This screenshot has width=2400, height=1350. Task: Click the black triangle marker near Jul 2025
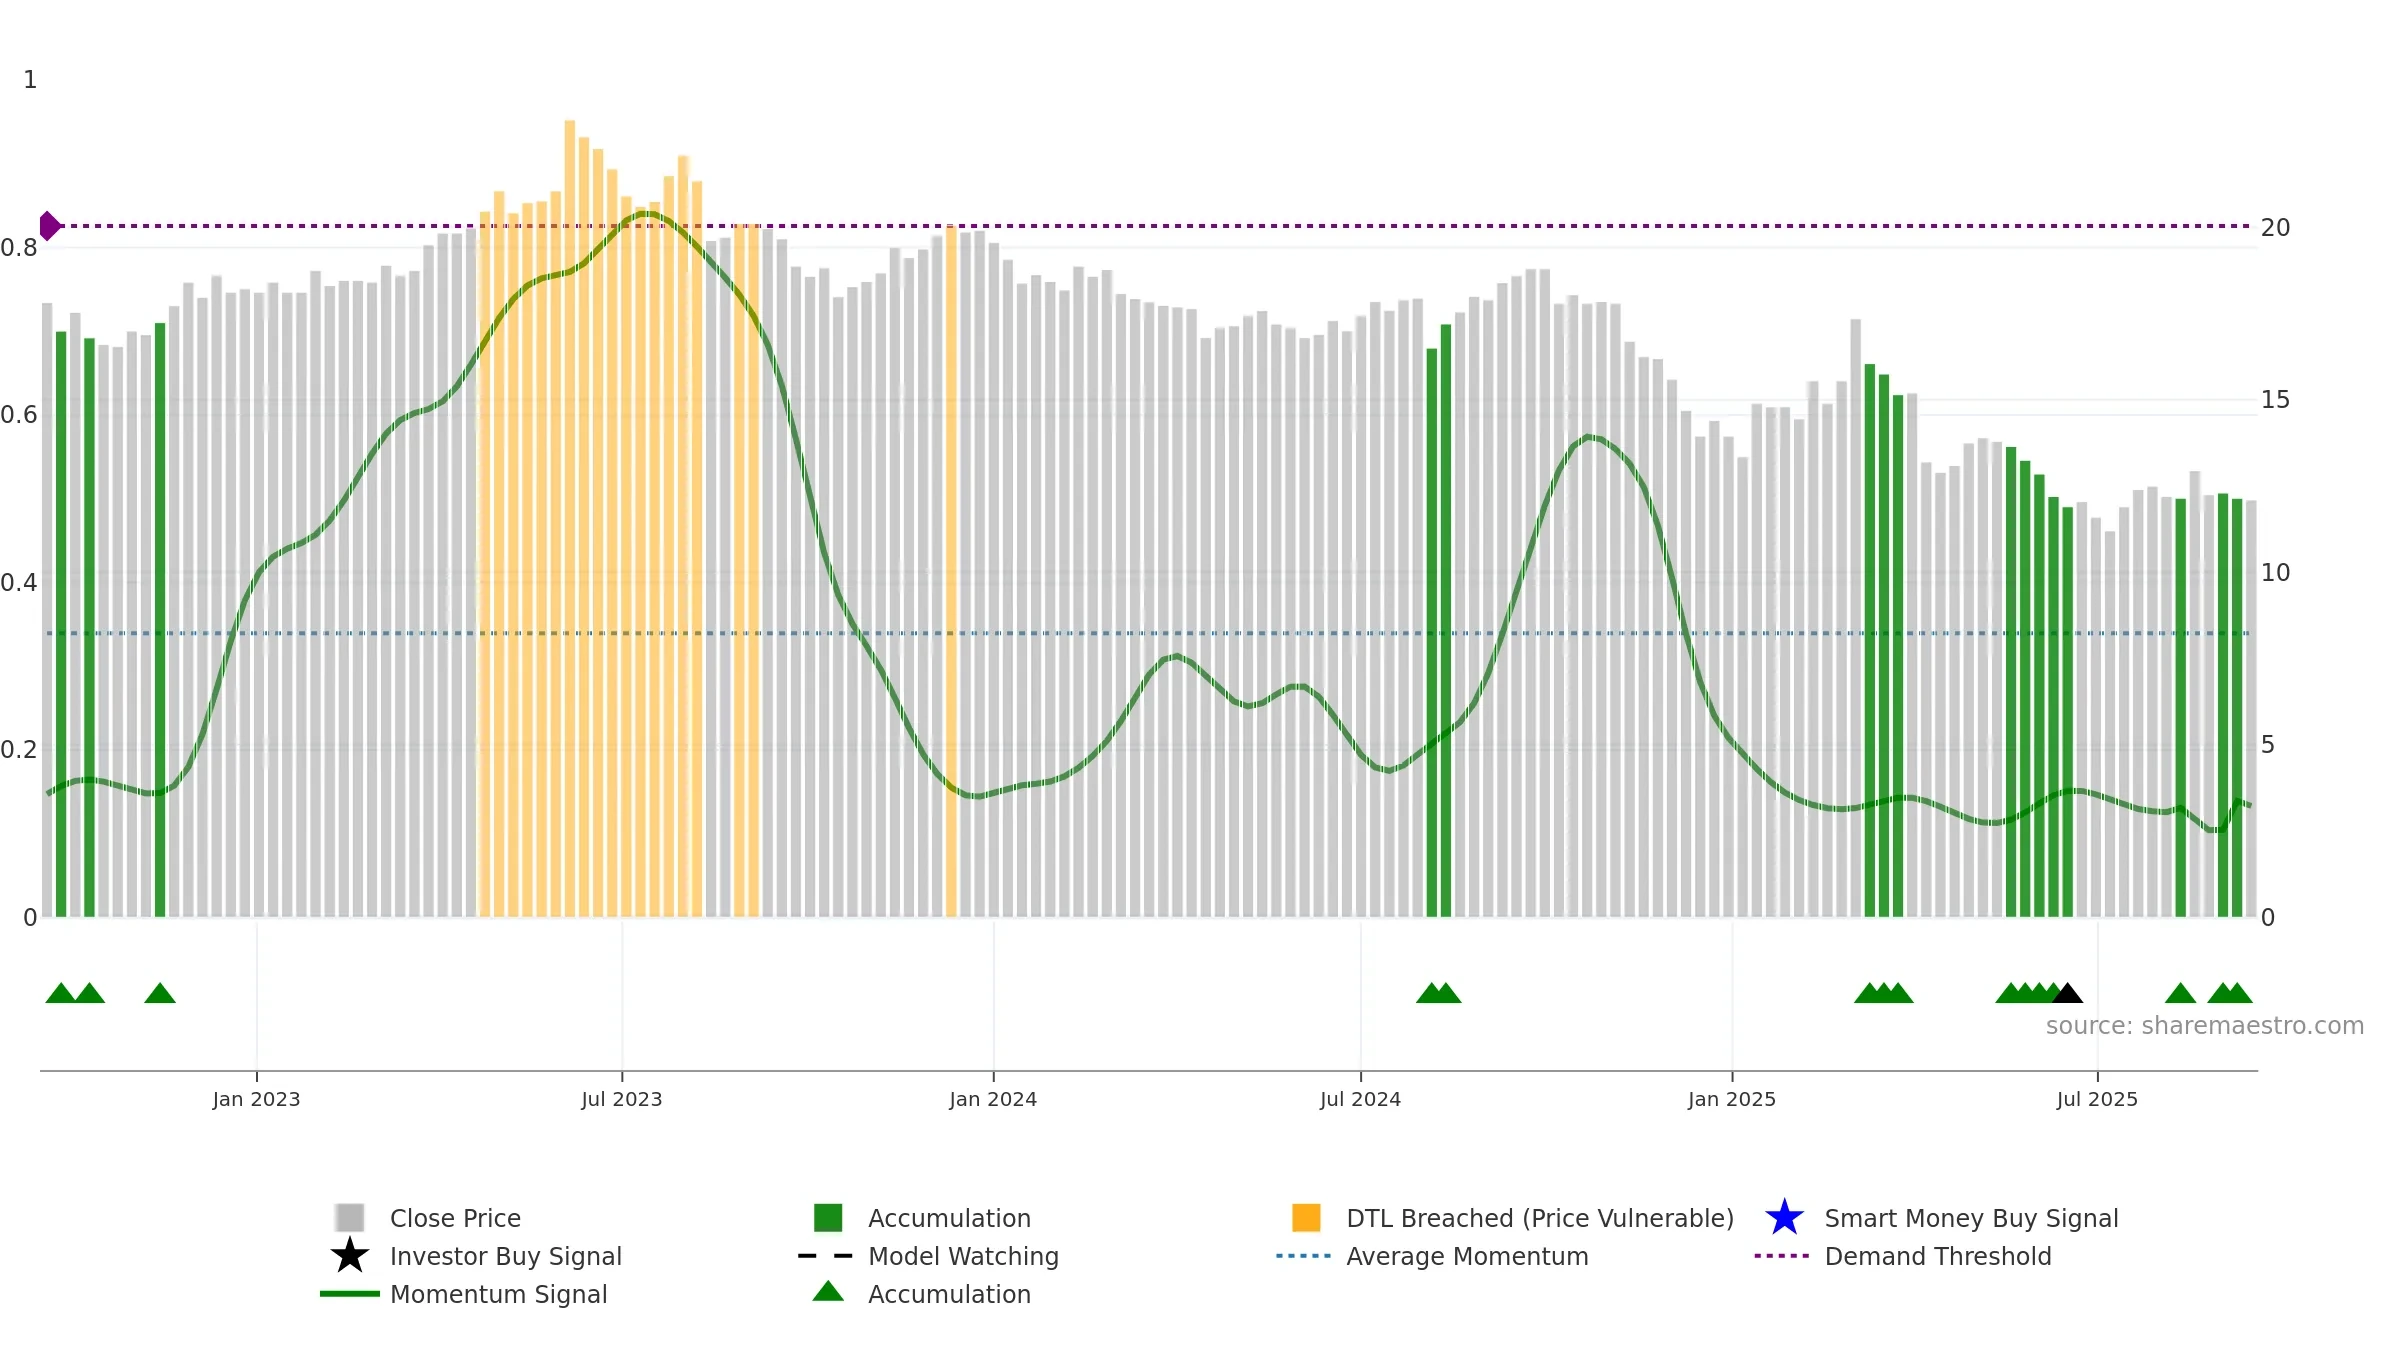(x=2067, y=993)
